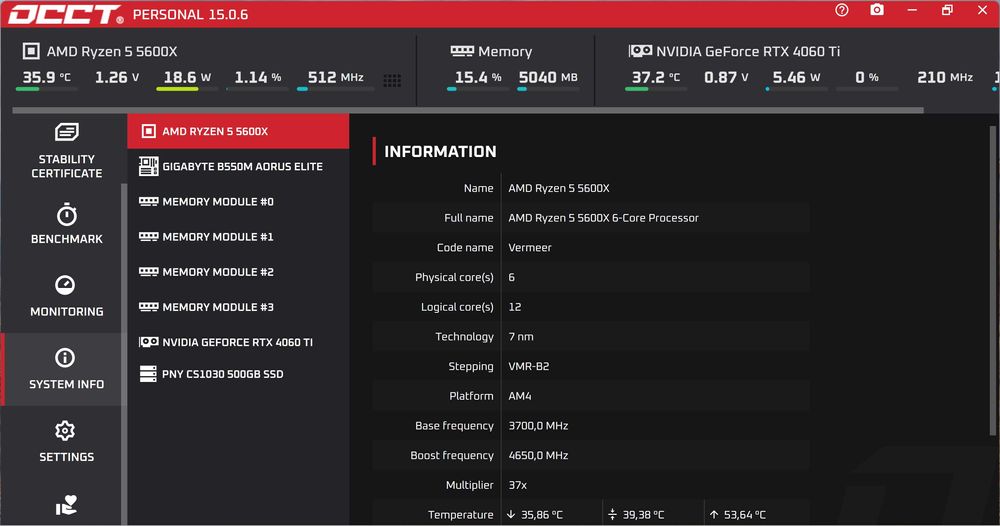Image resolution: width=1000 pixels, height=526 pixels.
Task: Click the CPU usage 1.14 % reading
Action: (x=258, y=77)
